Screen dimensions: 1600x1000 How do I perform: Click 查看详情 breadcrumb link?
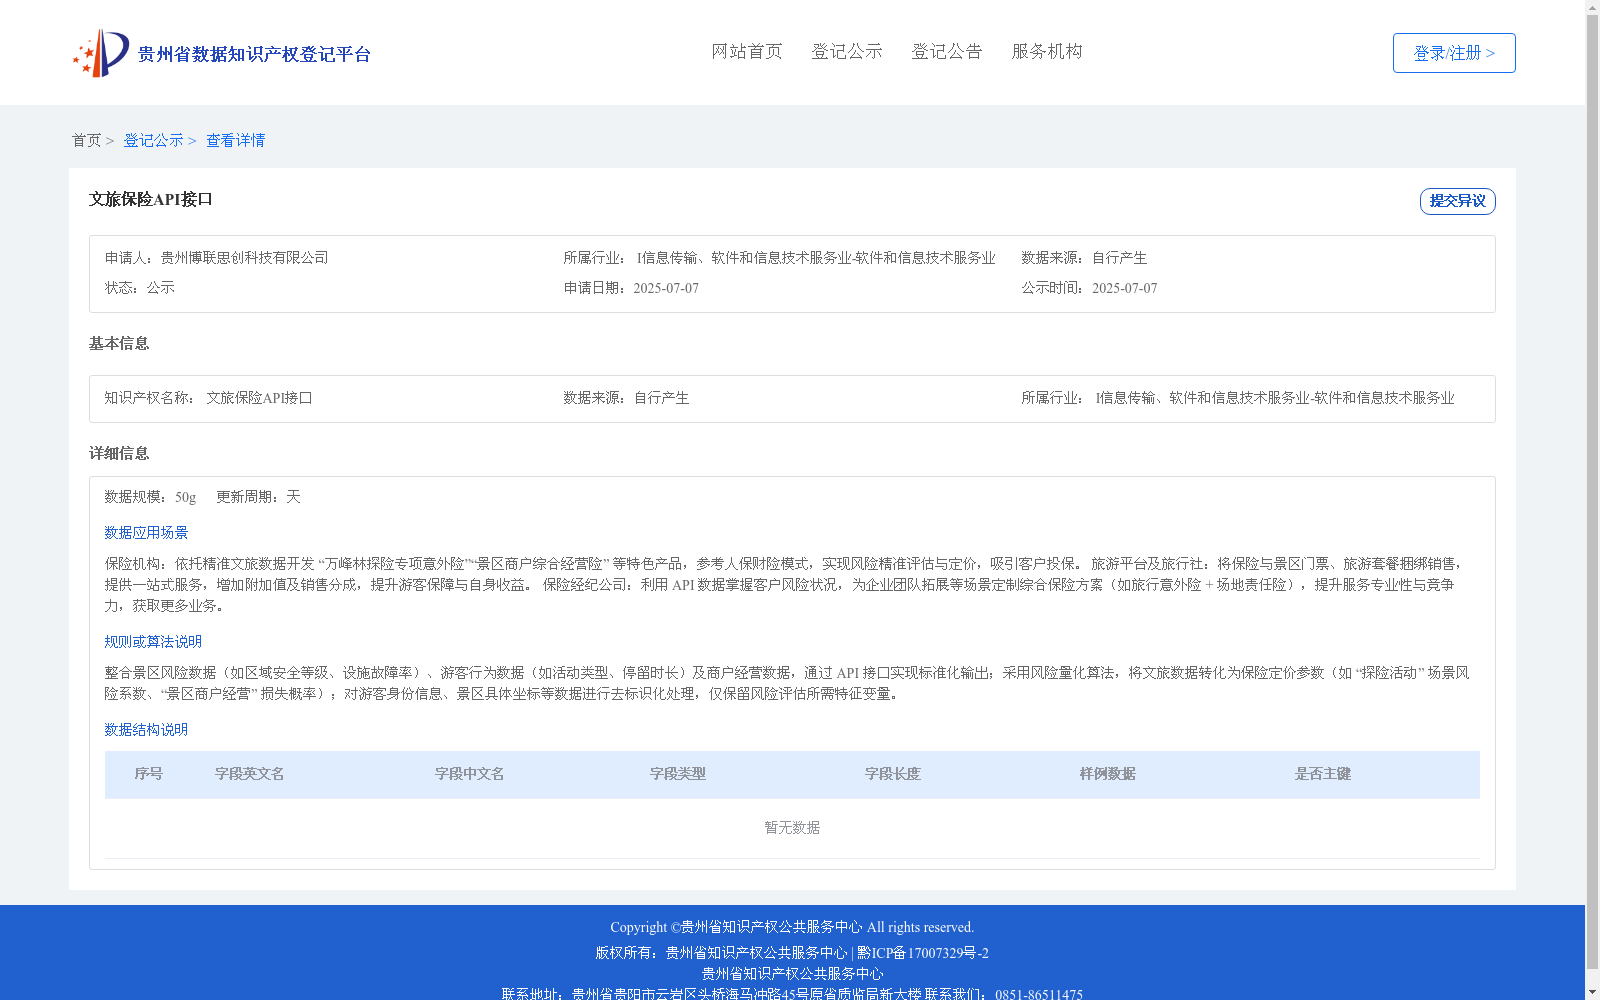coord(236,141)
